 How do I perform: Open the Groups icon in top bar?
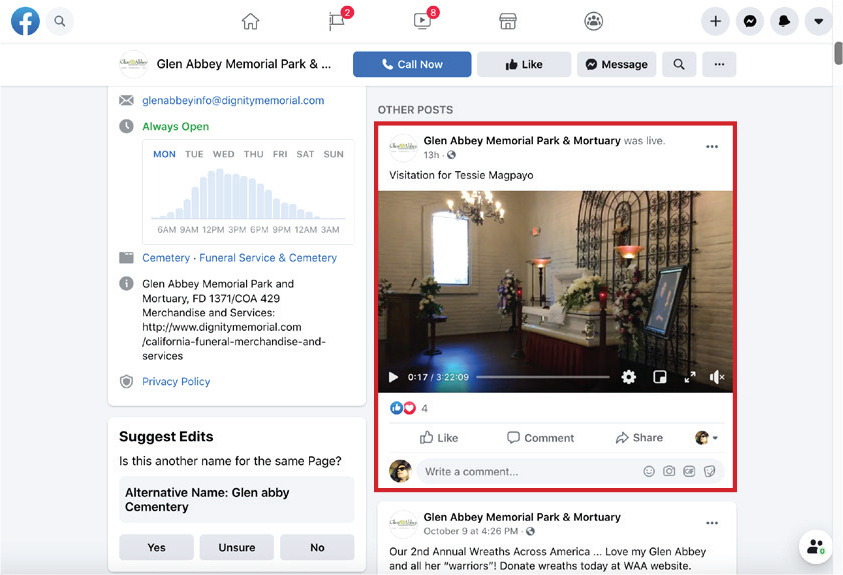594,21
